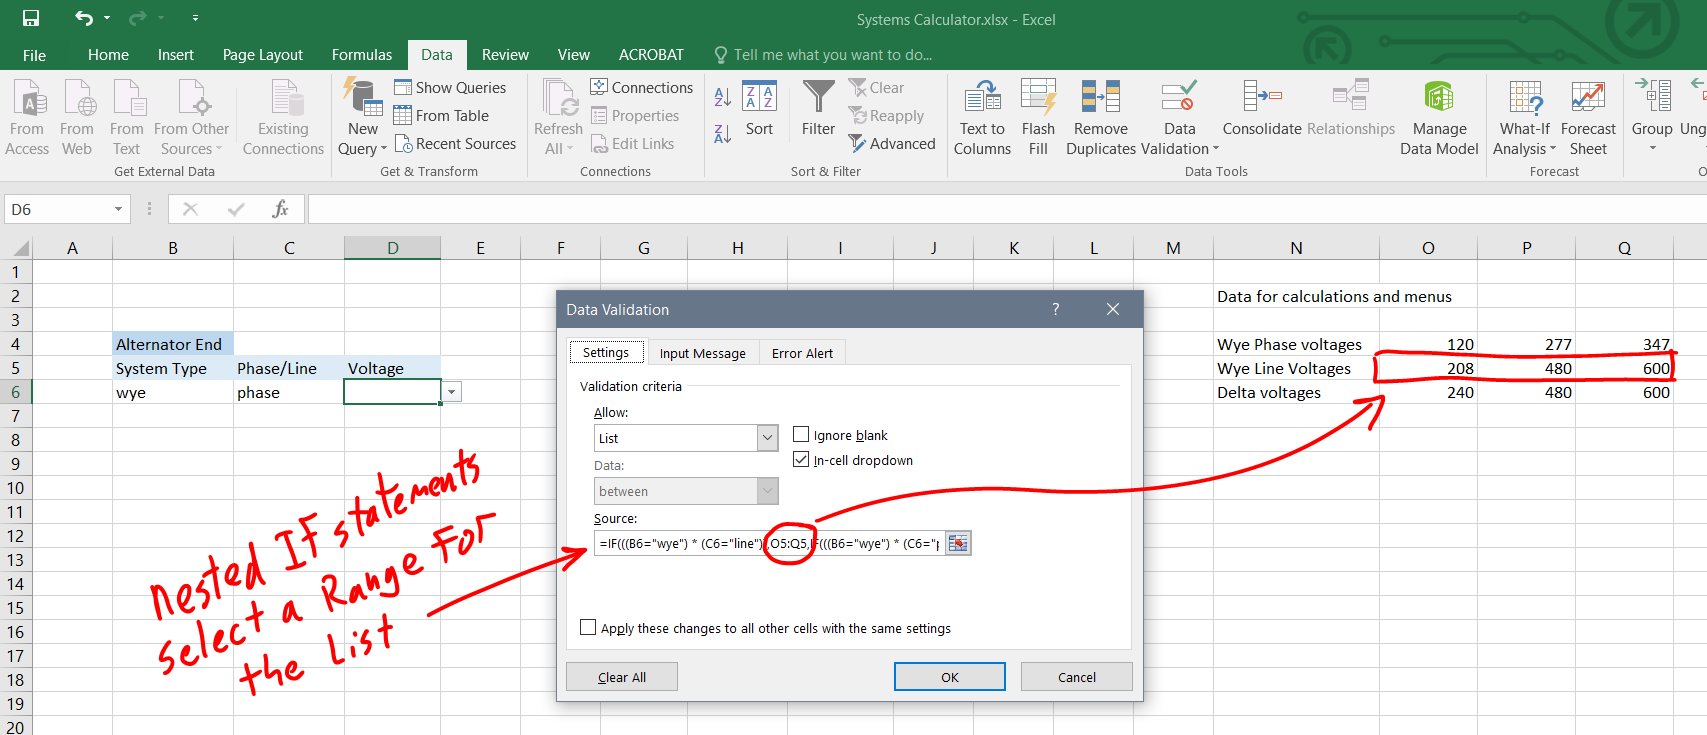1707x735 pixels.
Task: Open Manage Data Model
Action: (1439, 117)
